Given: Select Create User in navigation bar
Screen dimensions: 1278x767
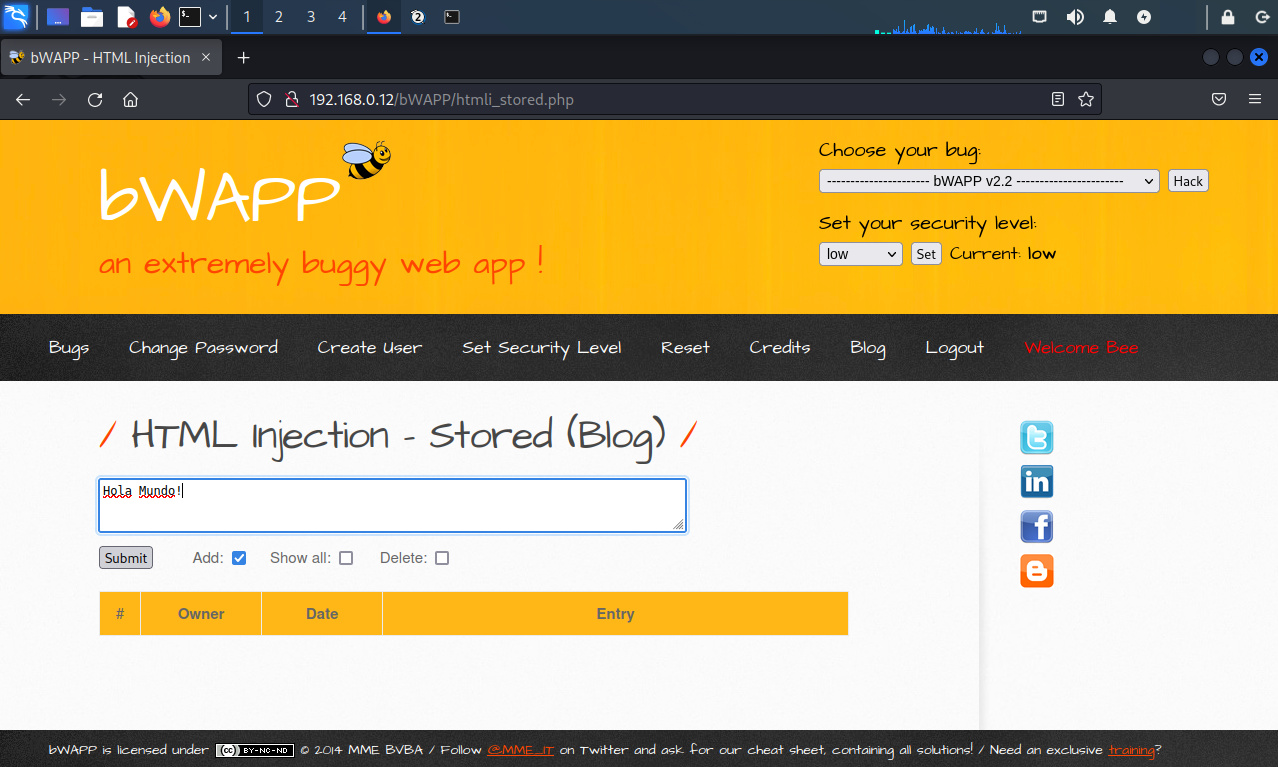Looking at the screenshot, I should (x=369, y=348).
